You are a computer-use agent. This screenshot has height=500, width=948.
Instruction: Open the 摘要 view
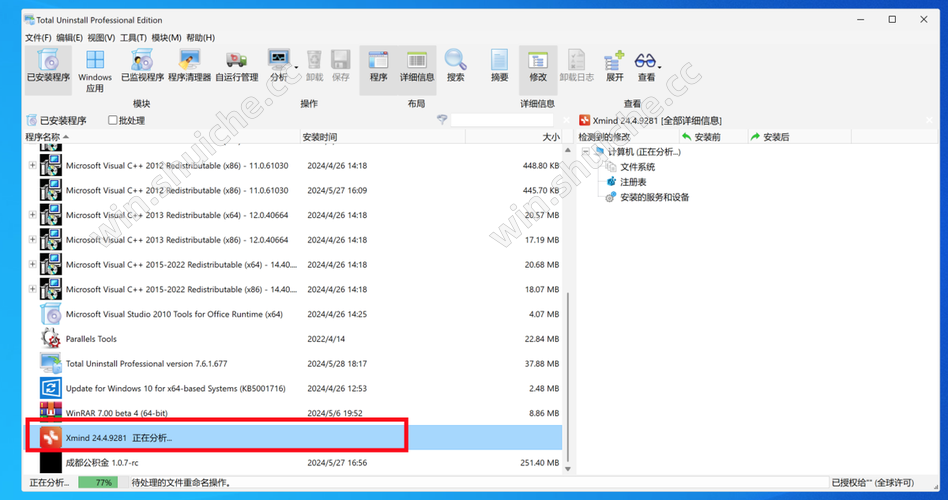pos(499,67)
